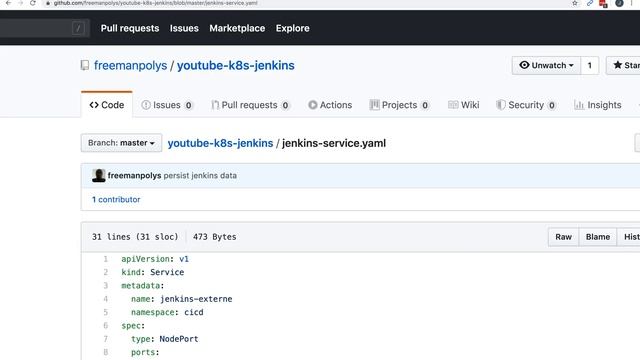Click the link extension icon in the browser bar
The image size is (640, 360).
click(590, 3)
